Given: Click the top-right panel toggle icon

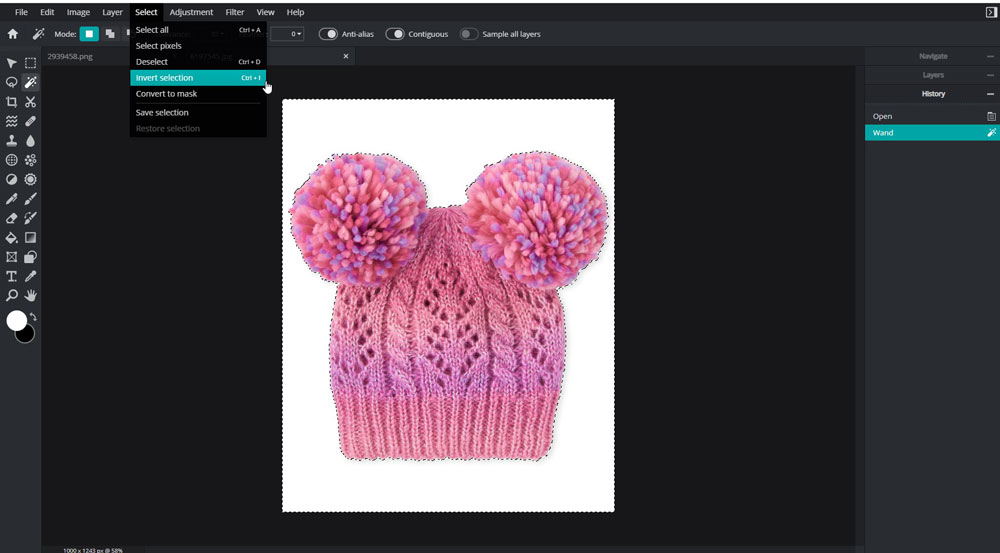Looking at the screenshot, I should (991, 12).
